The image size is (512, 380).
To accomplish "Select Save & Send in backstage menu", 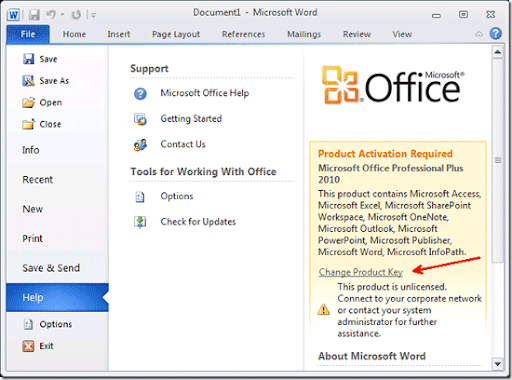I will coord(51,268).
